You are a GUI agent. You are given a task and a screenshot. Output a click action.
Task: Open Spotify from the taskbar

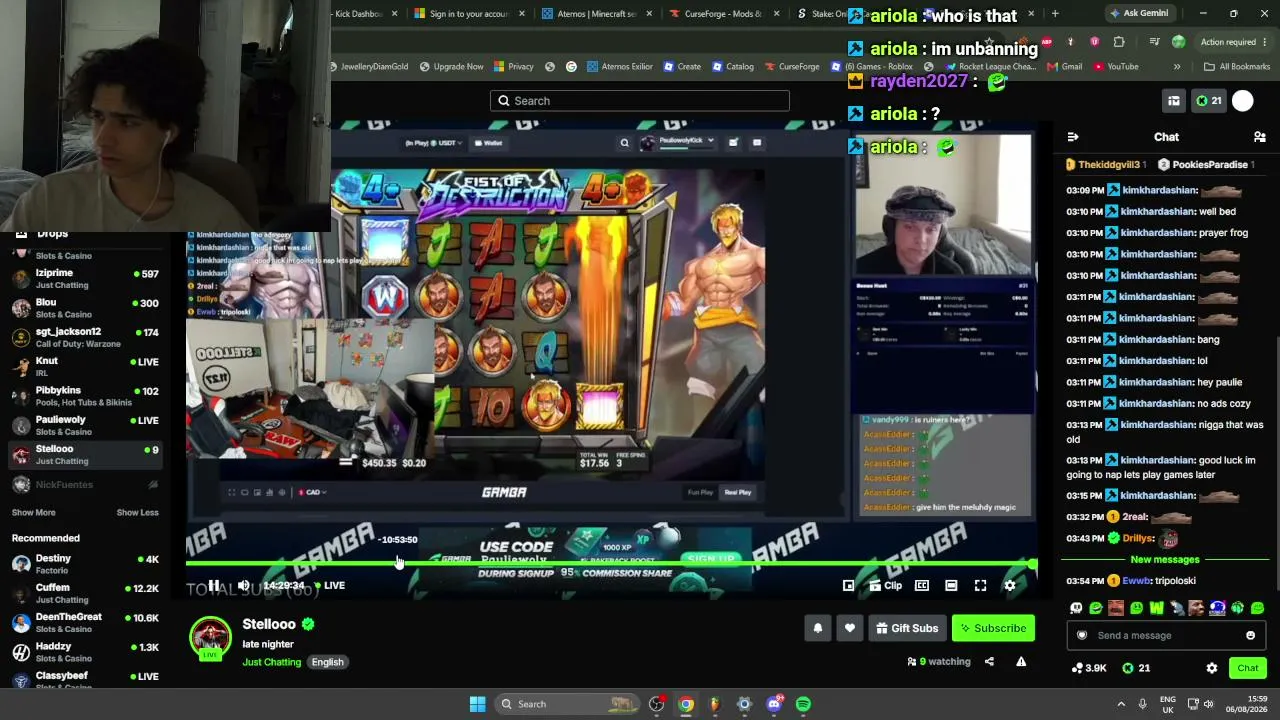[x=803, y=704]
